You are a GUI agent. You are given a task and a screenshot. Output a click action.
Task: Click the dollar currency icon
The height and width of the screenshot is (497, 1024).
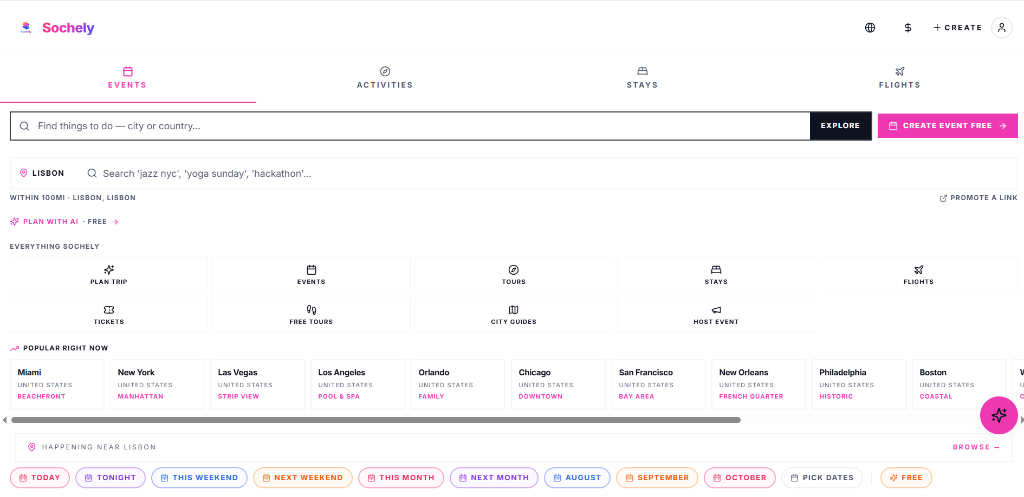[908, 27]
